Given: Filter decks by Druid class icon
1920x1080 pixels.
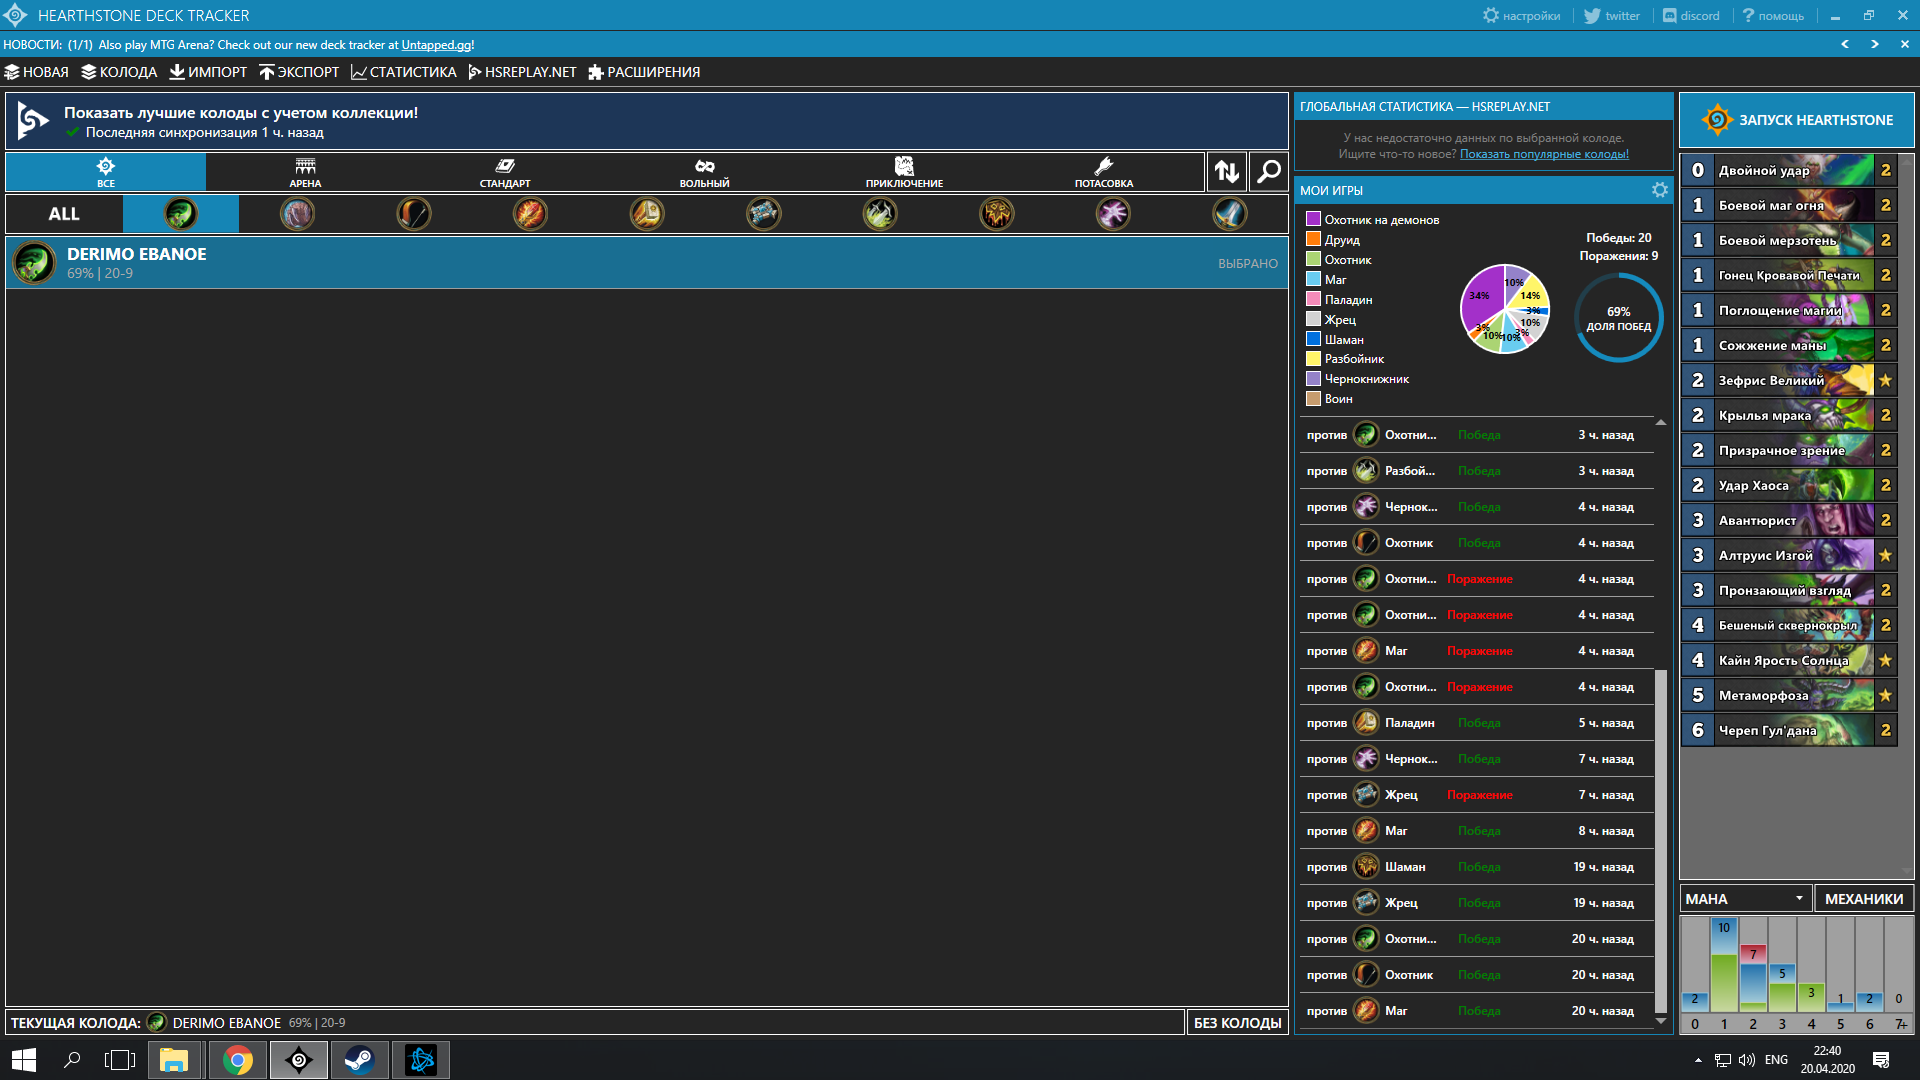Looking at the screenshot, I should click(297, 214).
